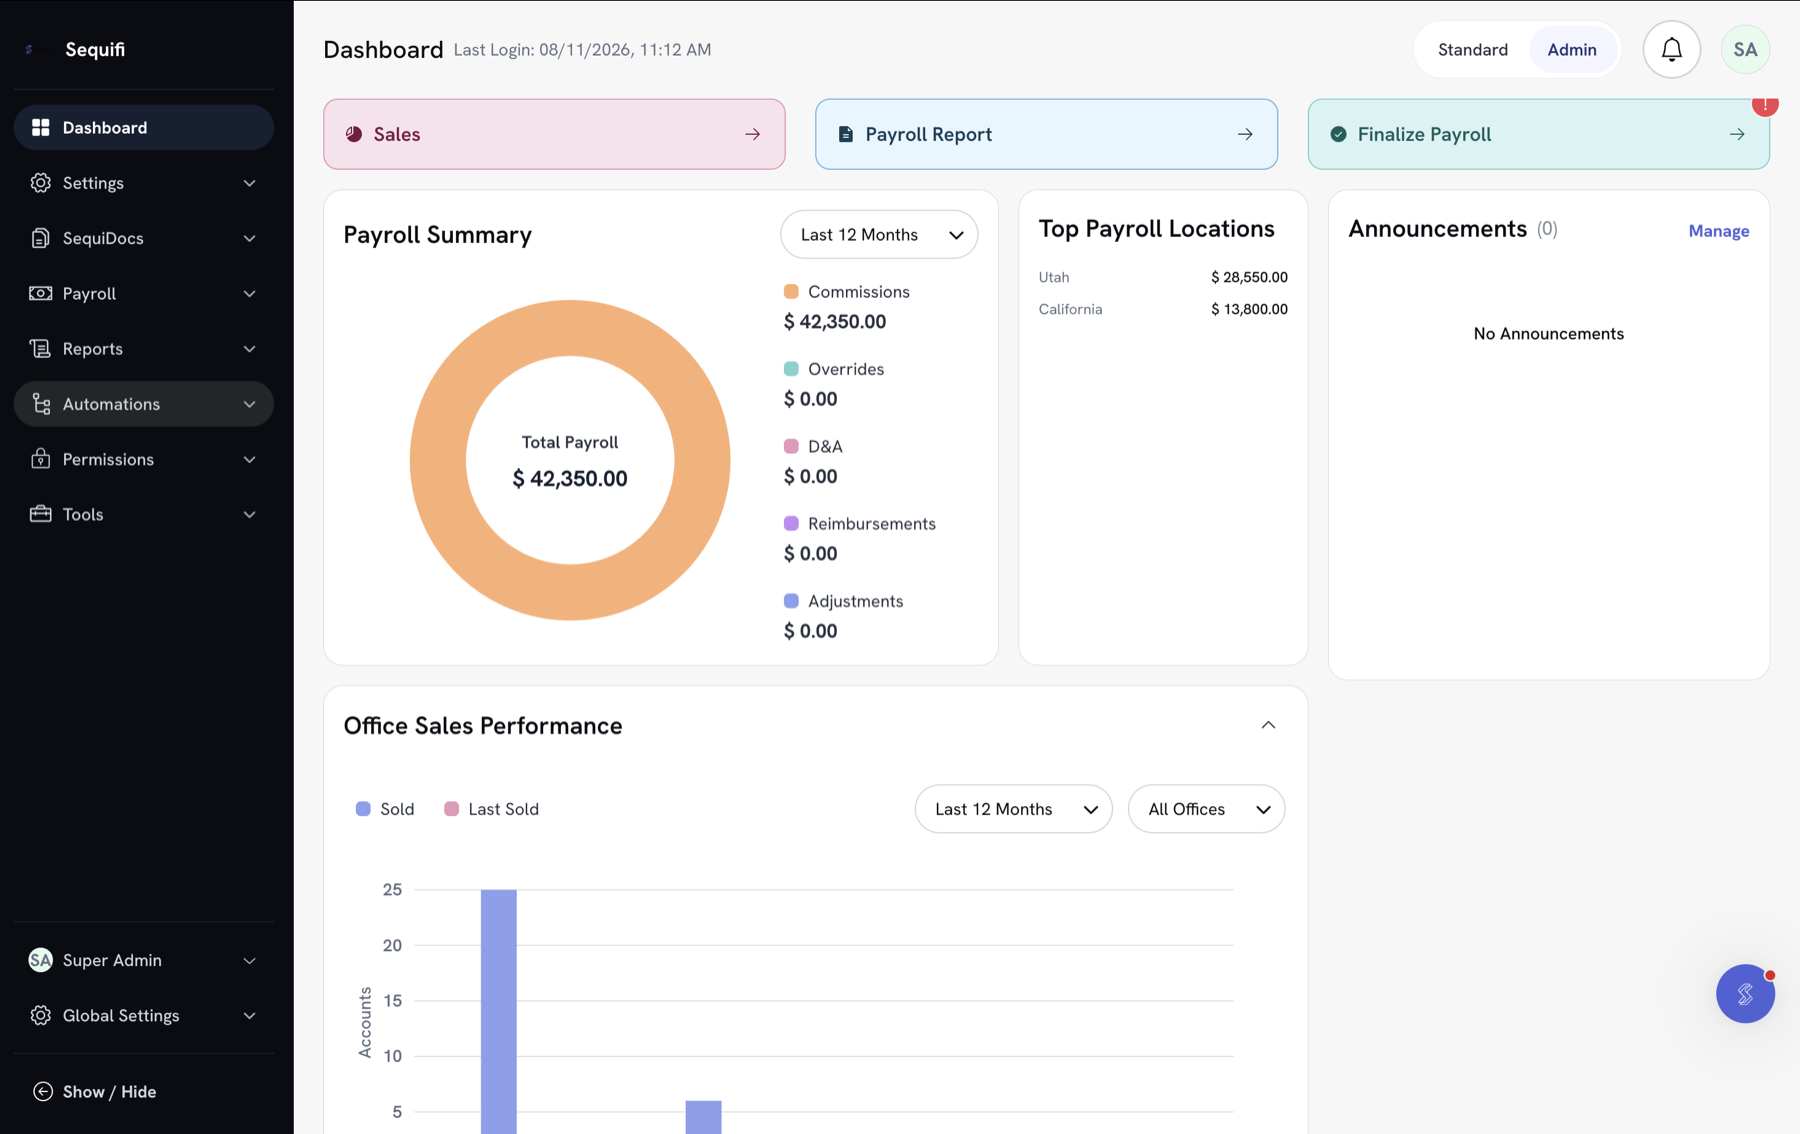This screenshot has height=1134, width=1800.
Task: Click the Sales pie chart icon
Action: 354,134
